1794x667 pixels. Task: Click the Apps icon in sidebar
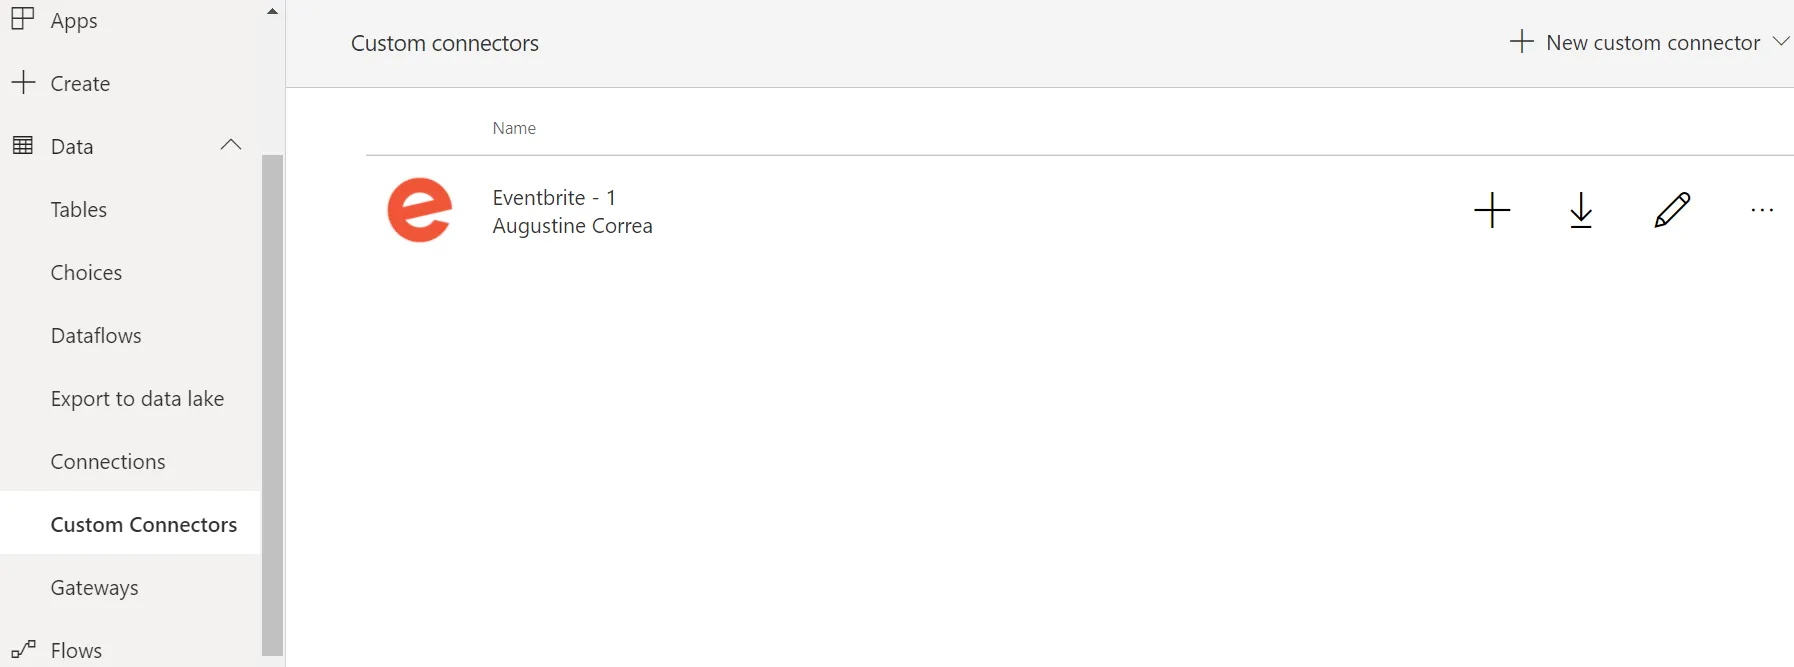point(23,19)
